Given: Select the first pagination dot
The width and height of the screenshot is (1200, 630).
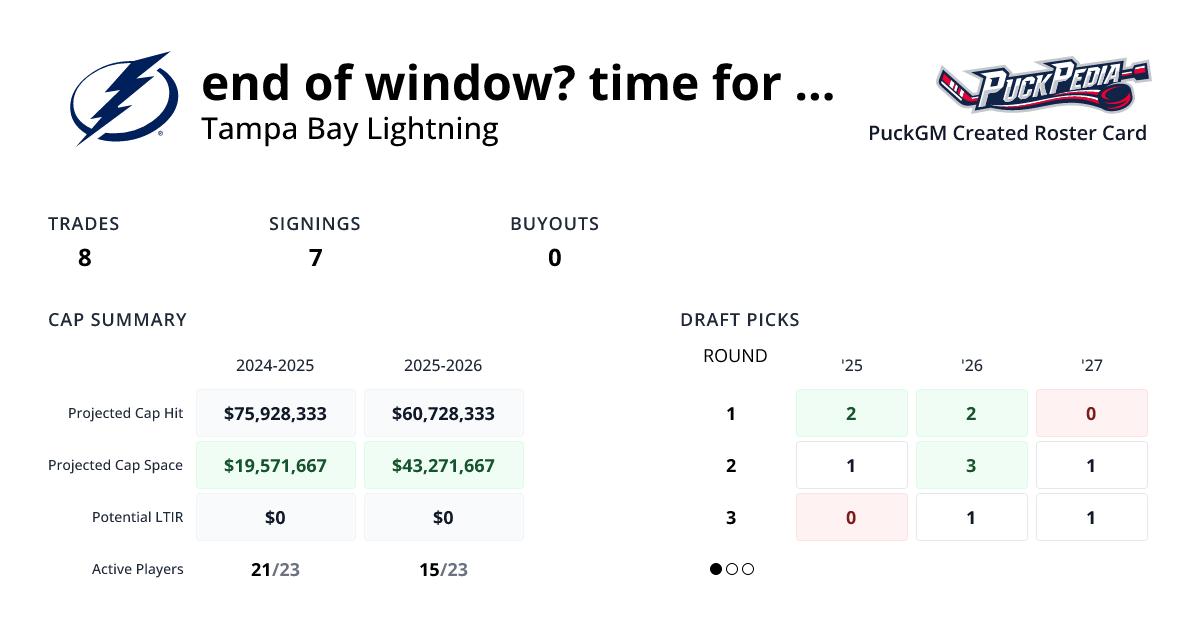Looking at the screenshot, I should pyautogui.click(x=716, y=569).
